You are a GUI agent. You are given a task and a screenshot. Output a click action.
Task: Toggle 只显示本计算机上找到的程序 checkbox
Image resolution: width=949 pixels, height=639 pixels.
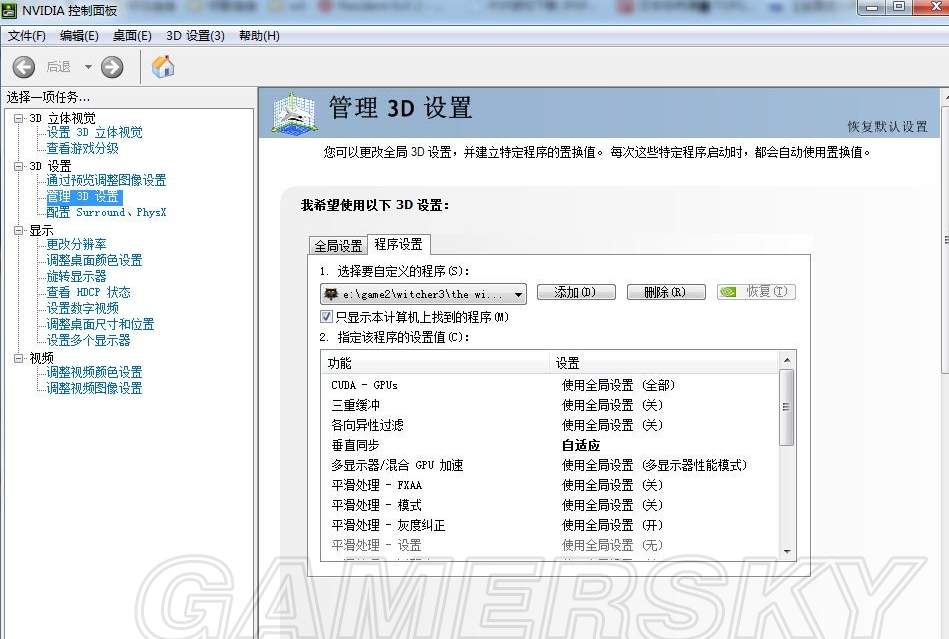tap(326, 316)
